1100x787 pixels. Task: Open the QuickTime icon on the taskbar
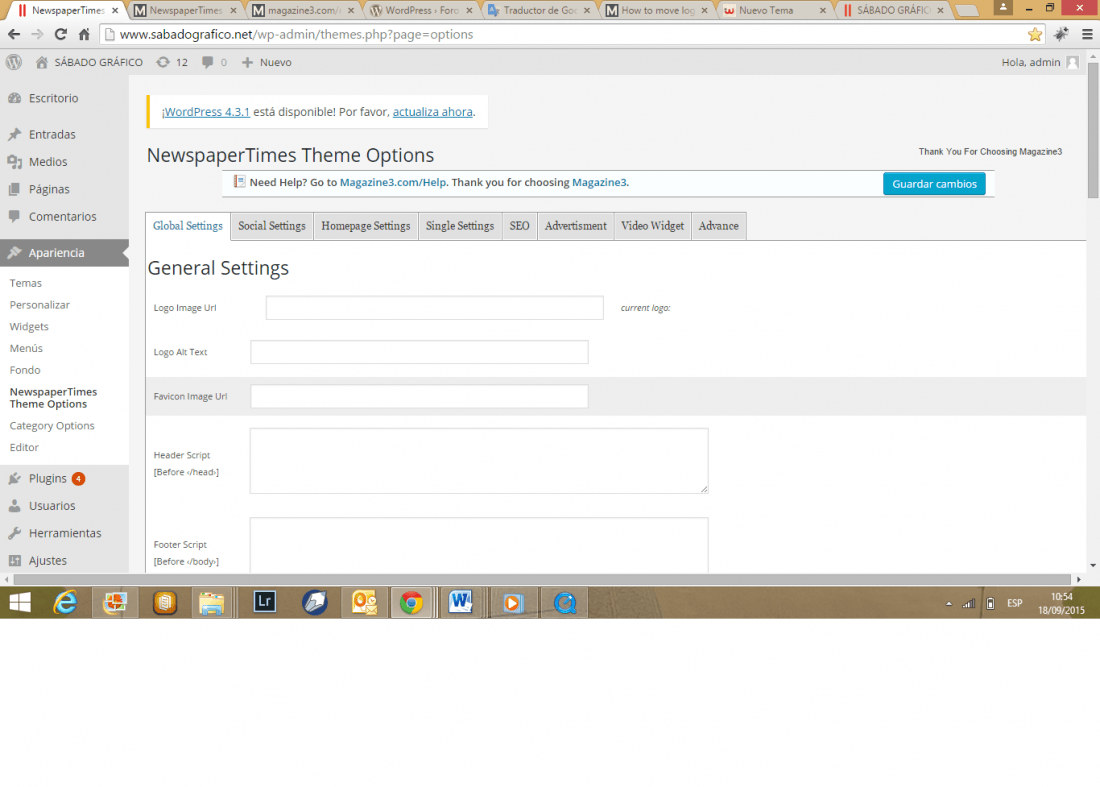564,602
